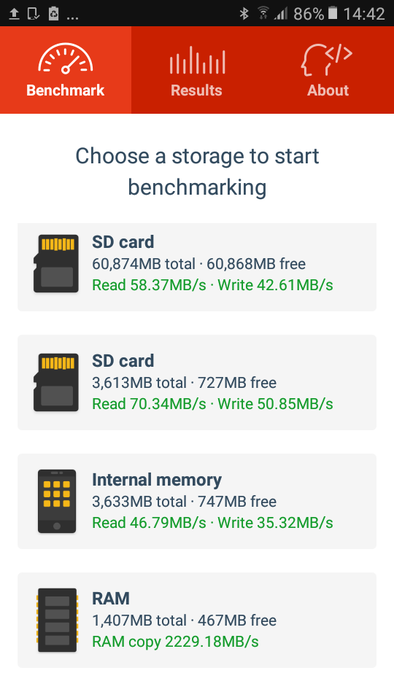This screenshot has width=394, height=700.
Task: Tap the Wi-Fi signal status icon
Action: 263,13
